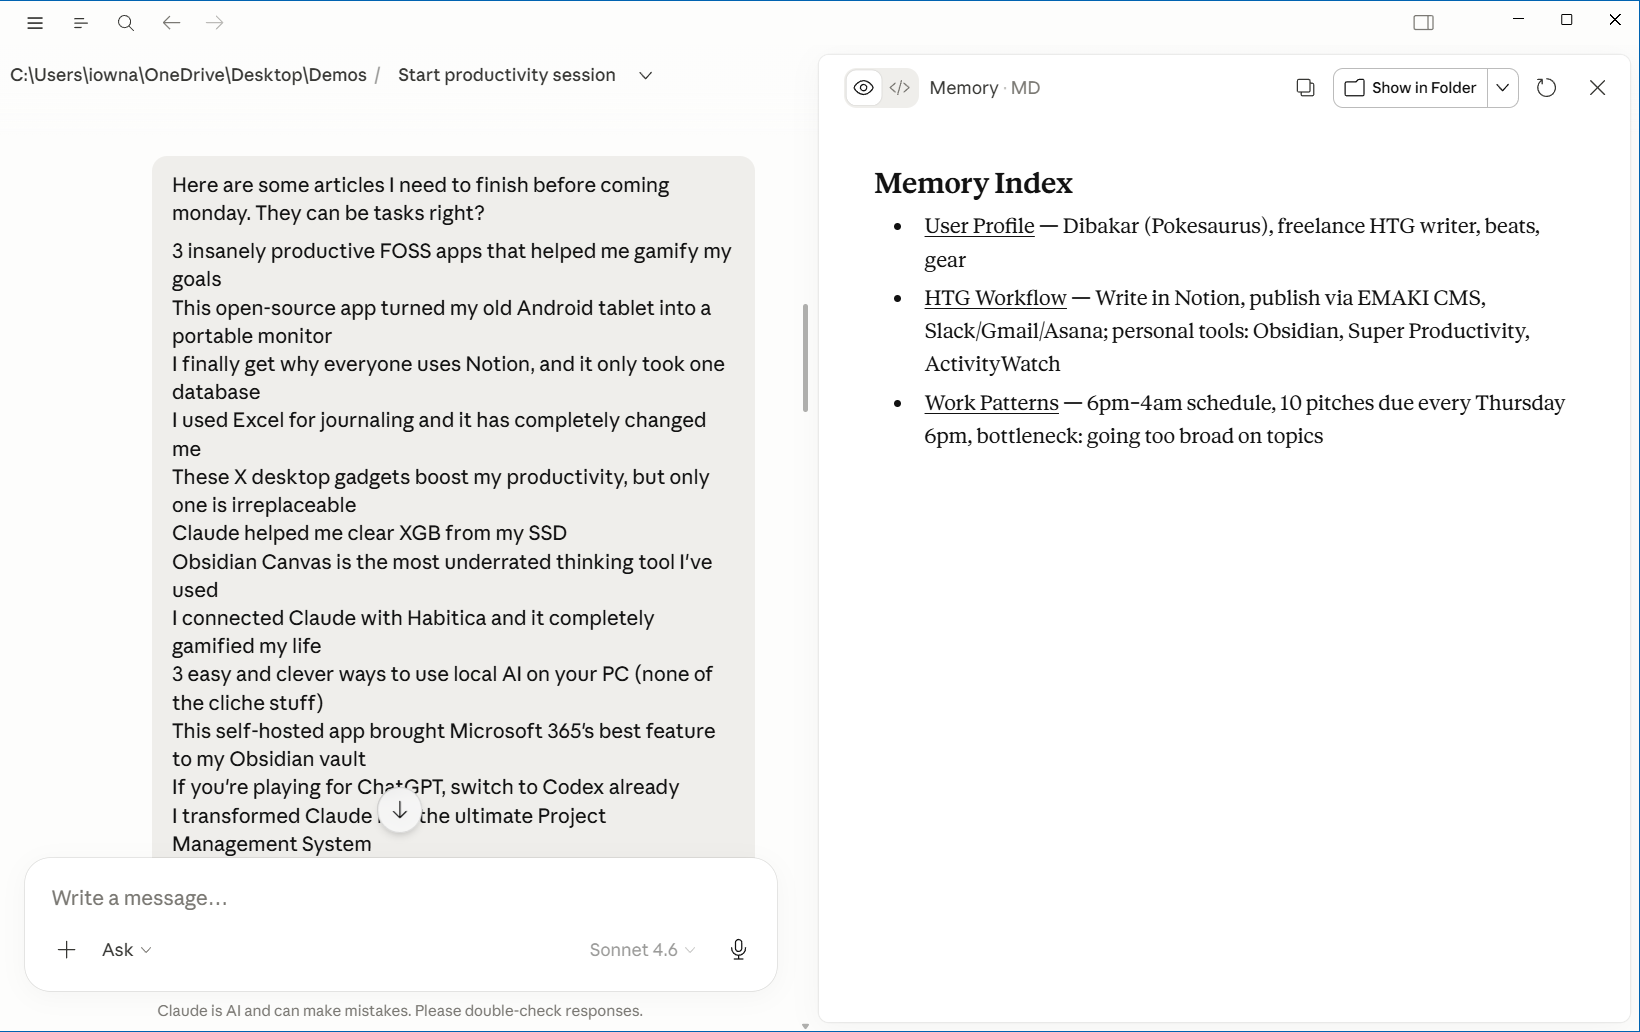Toggle the right side panel icon
Screen dimensions: 1640x1032
click(1424, 23)
